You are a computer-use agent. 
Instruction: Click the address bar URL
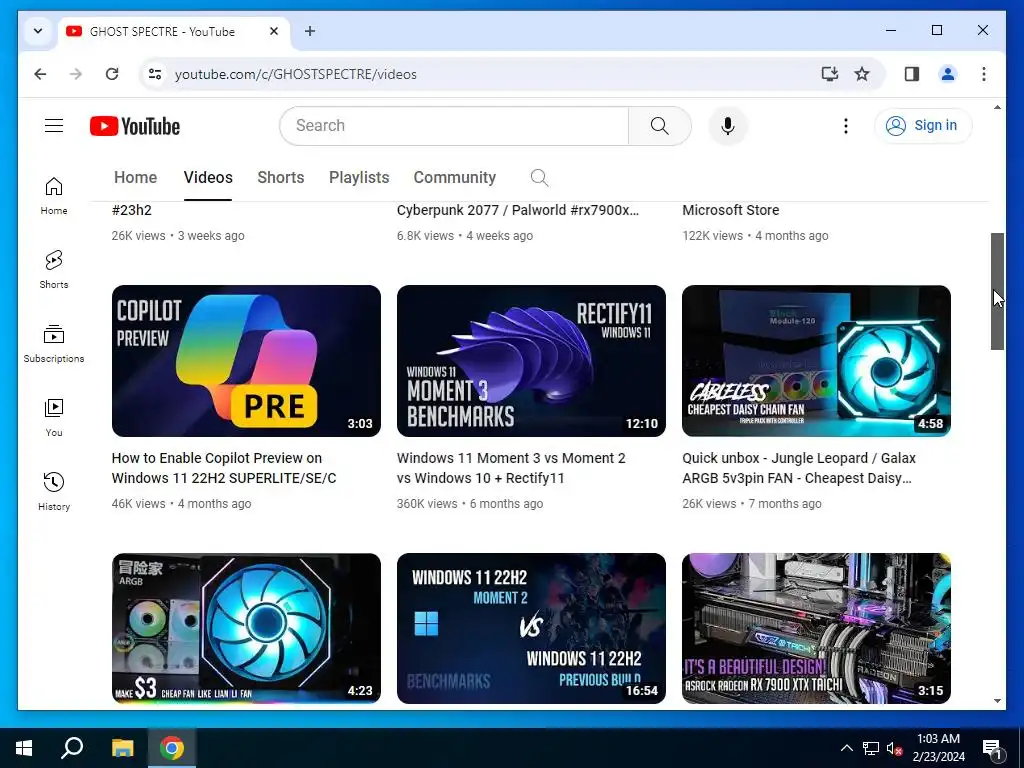[x=295, y=74]
